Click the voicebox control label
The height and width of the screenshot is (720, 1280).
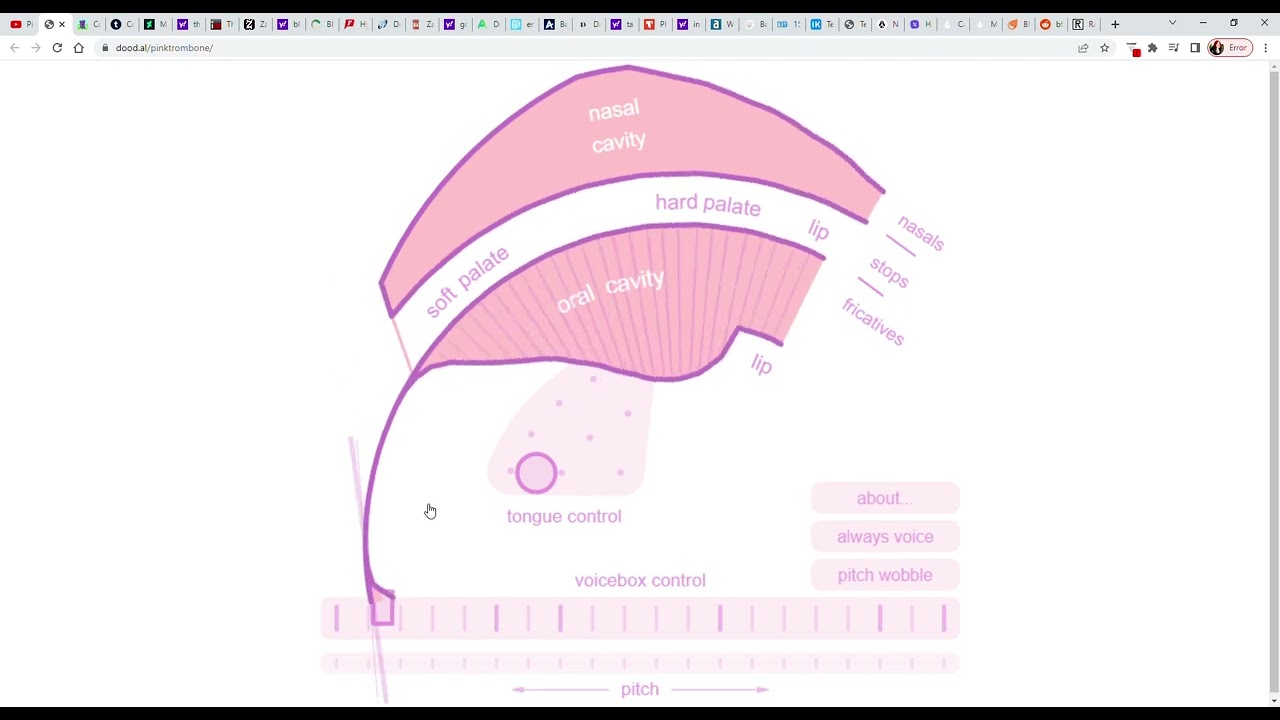[640, 580]
